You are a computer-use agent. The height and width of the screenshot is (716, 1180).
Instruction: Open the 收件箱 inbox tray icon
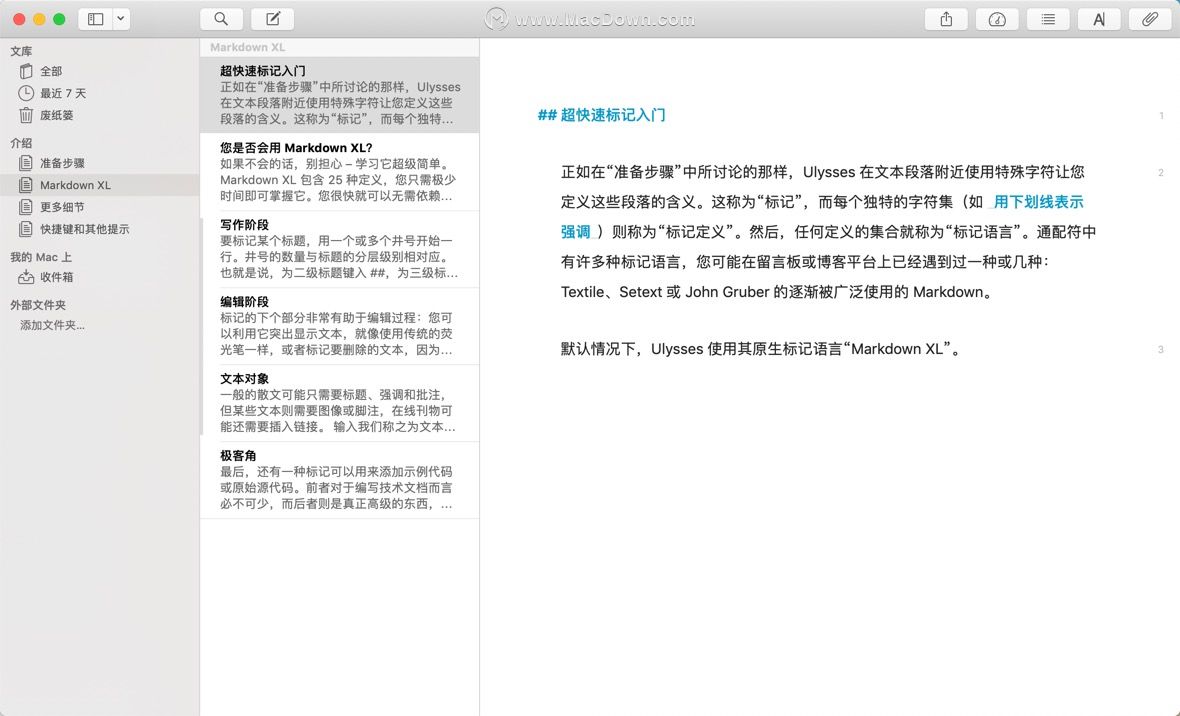[x=26, y=277]
